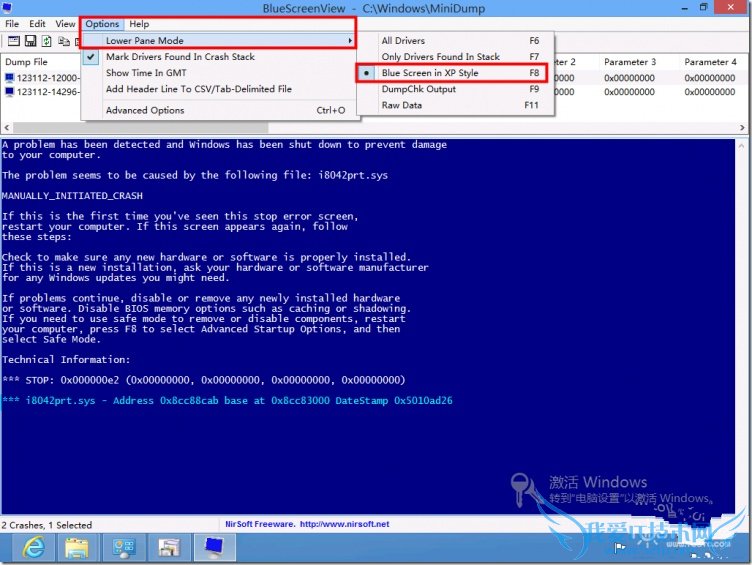This screenshot has width=752, height=565.
Task: Enable Add Header Line To CSV/Tab-Delimited File
Action: tap(199, 89)
